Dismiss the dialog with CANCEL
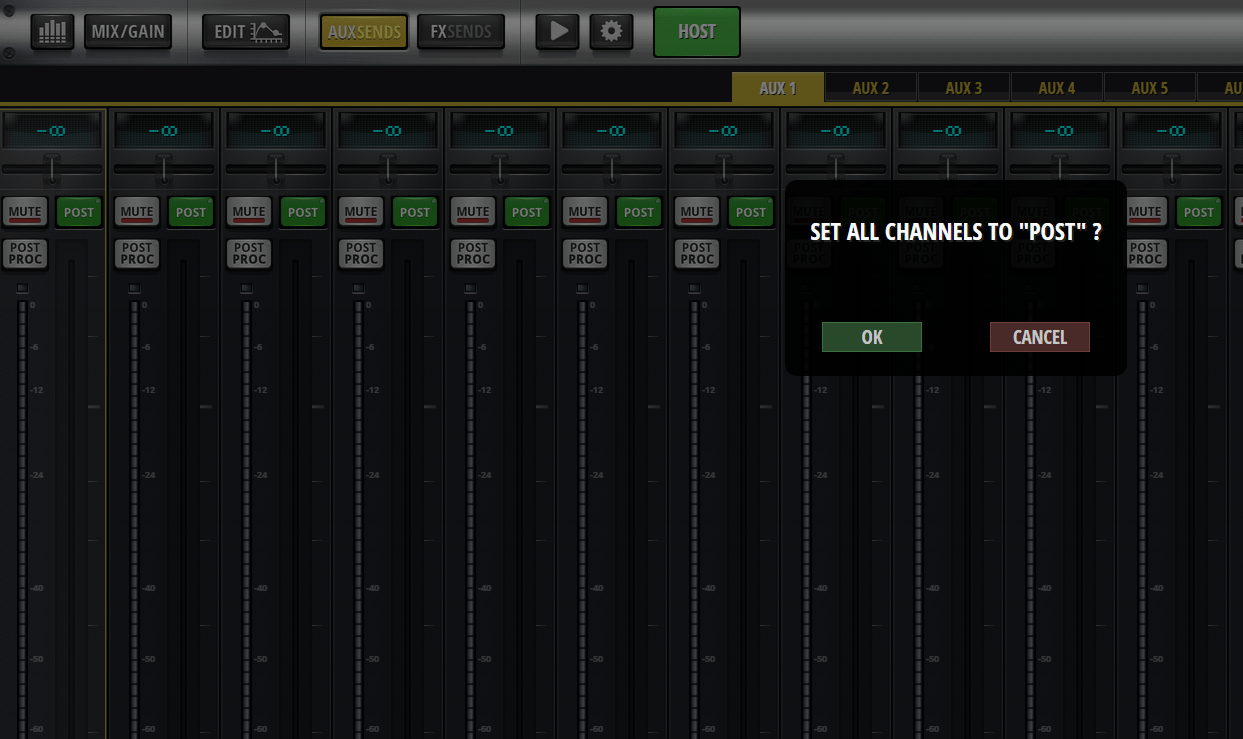The width and height of the screenshot is (1243, 739). (1039, 337)
